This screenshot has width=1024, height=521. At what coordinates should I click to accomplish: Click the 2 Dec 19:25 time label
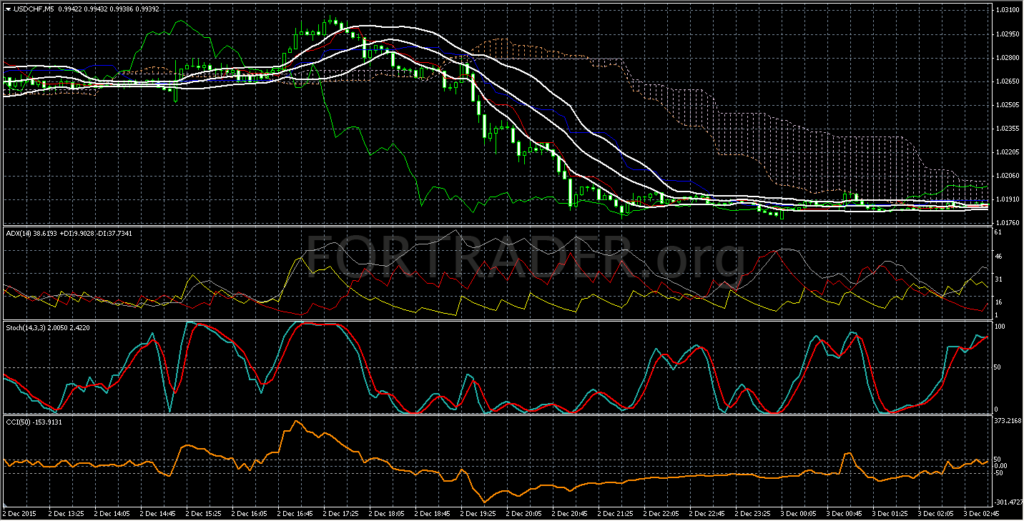coord(480,514)
